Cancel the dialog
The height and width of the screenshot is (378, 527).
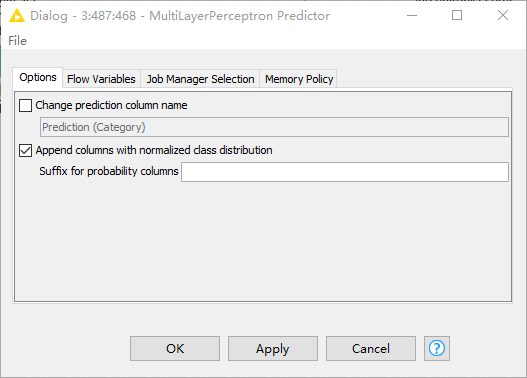[371, 348]
